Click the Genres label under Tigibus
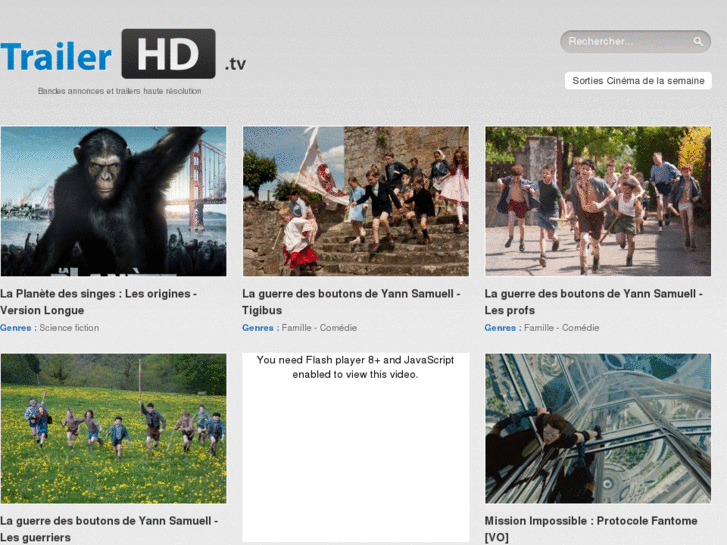 [x=260, y=328]
